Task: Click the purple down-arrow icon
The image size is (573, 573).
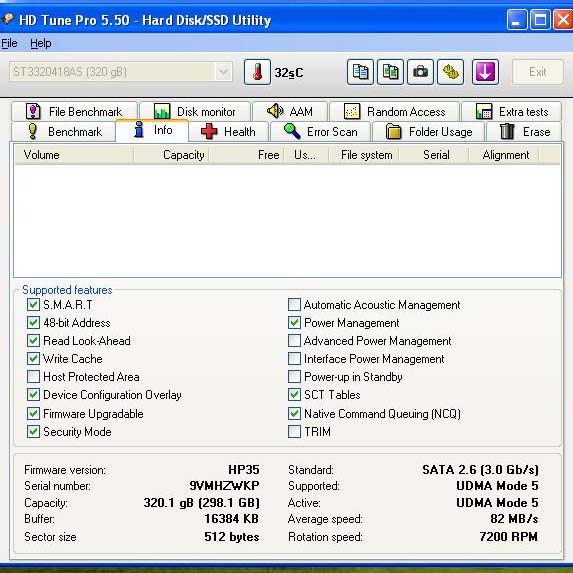Action: coord(485,72)
